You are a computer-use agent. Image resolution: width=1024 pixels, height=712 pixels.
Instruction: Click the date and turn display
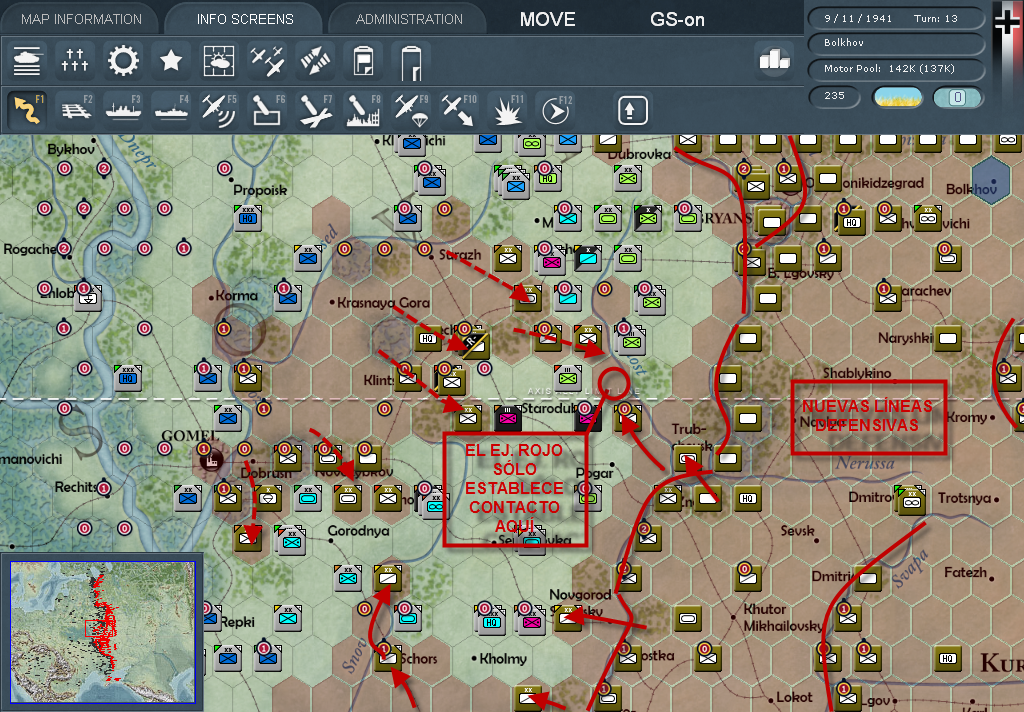coord(895,18)
